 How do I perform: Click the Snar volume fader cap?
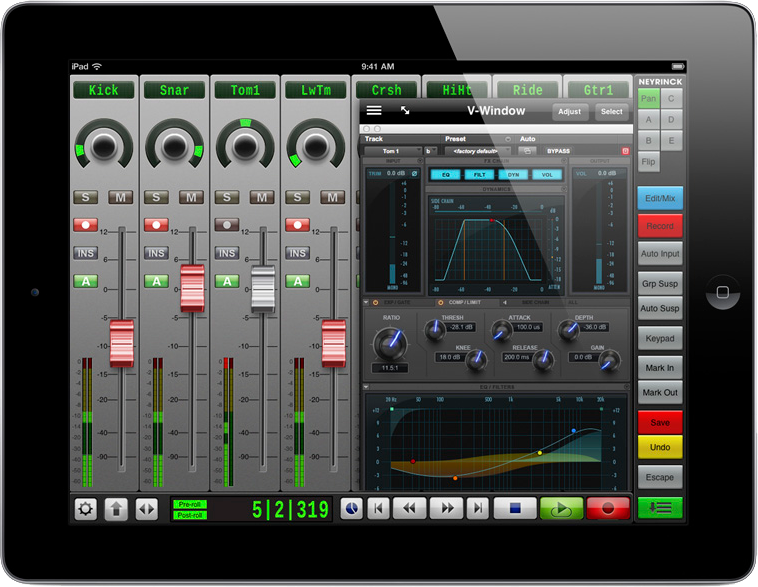click(192, 288)
